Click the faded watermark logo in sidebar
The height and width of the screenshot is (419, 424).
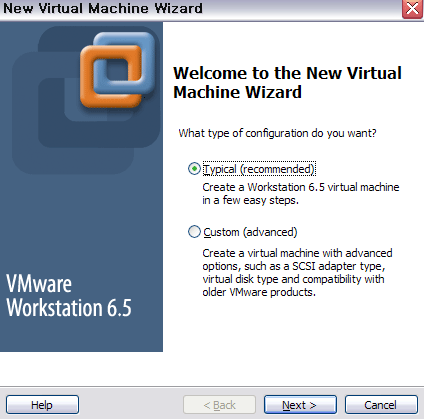(x=86, y=100)
